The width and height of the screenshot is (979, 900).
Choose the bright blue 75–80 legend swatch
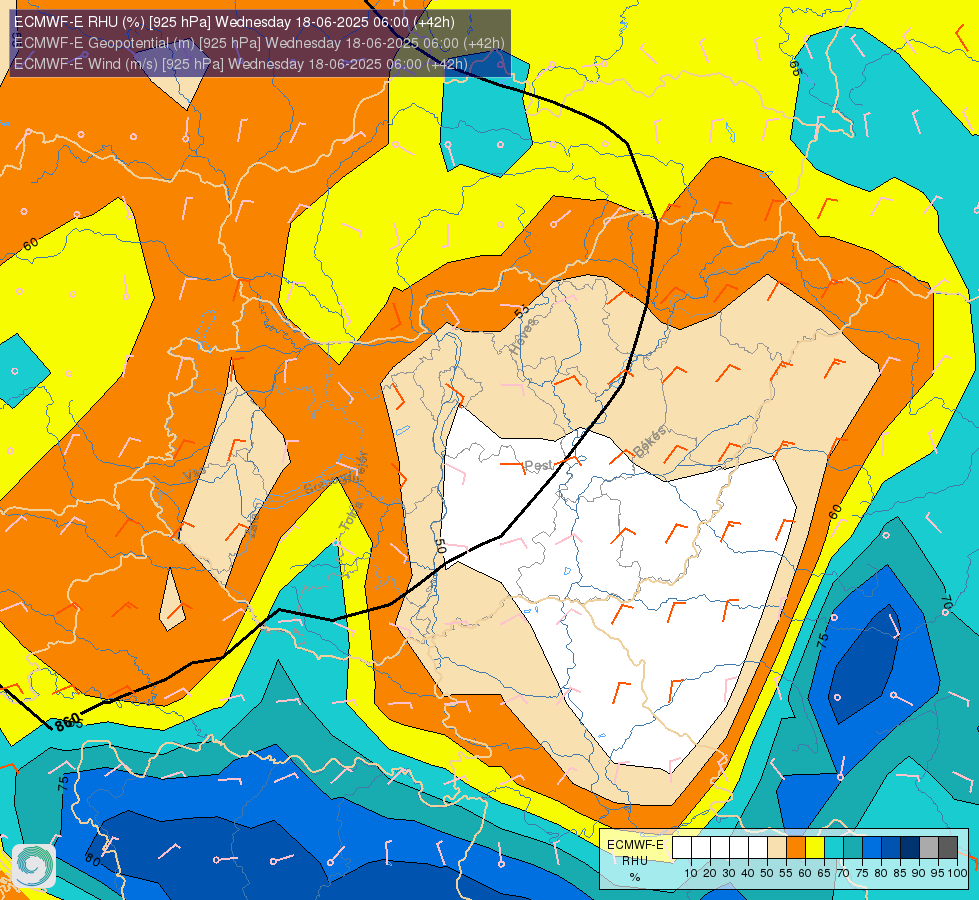tap(872, 847)
